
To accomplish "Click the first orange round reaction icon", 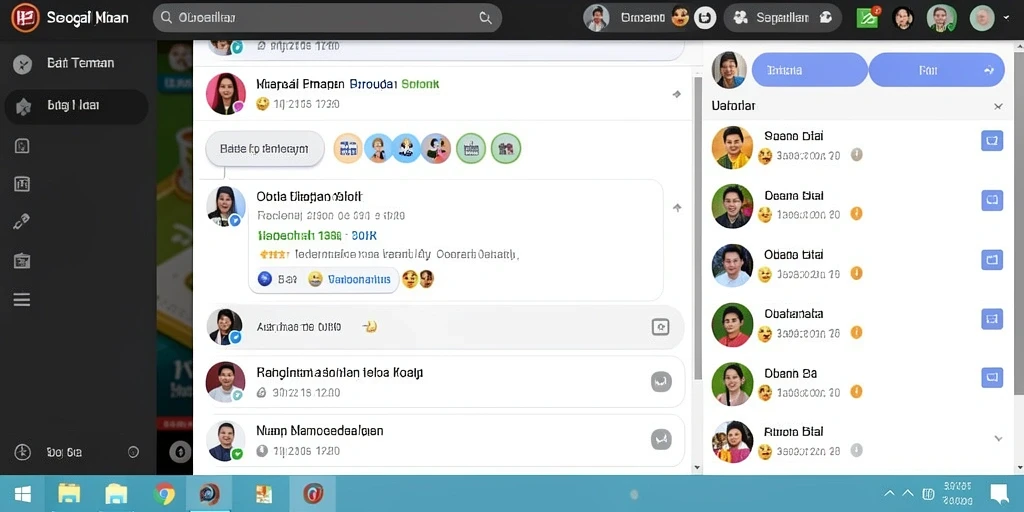I will coord(348,148).
